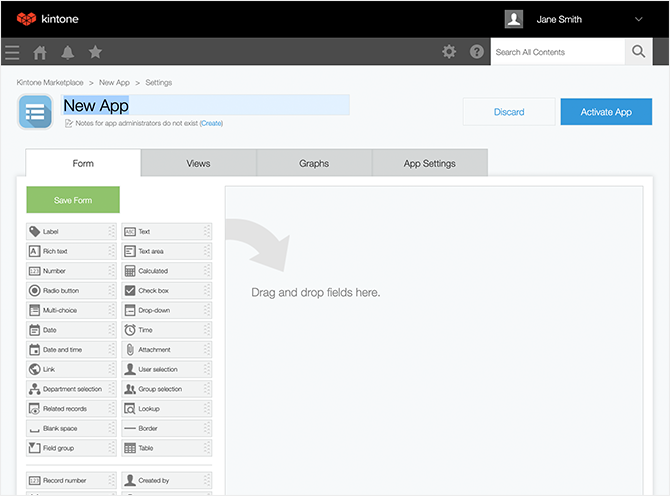
Task: Select the Related records field
Action: pos(71,408)
